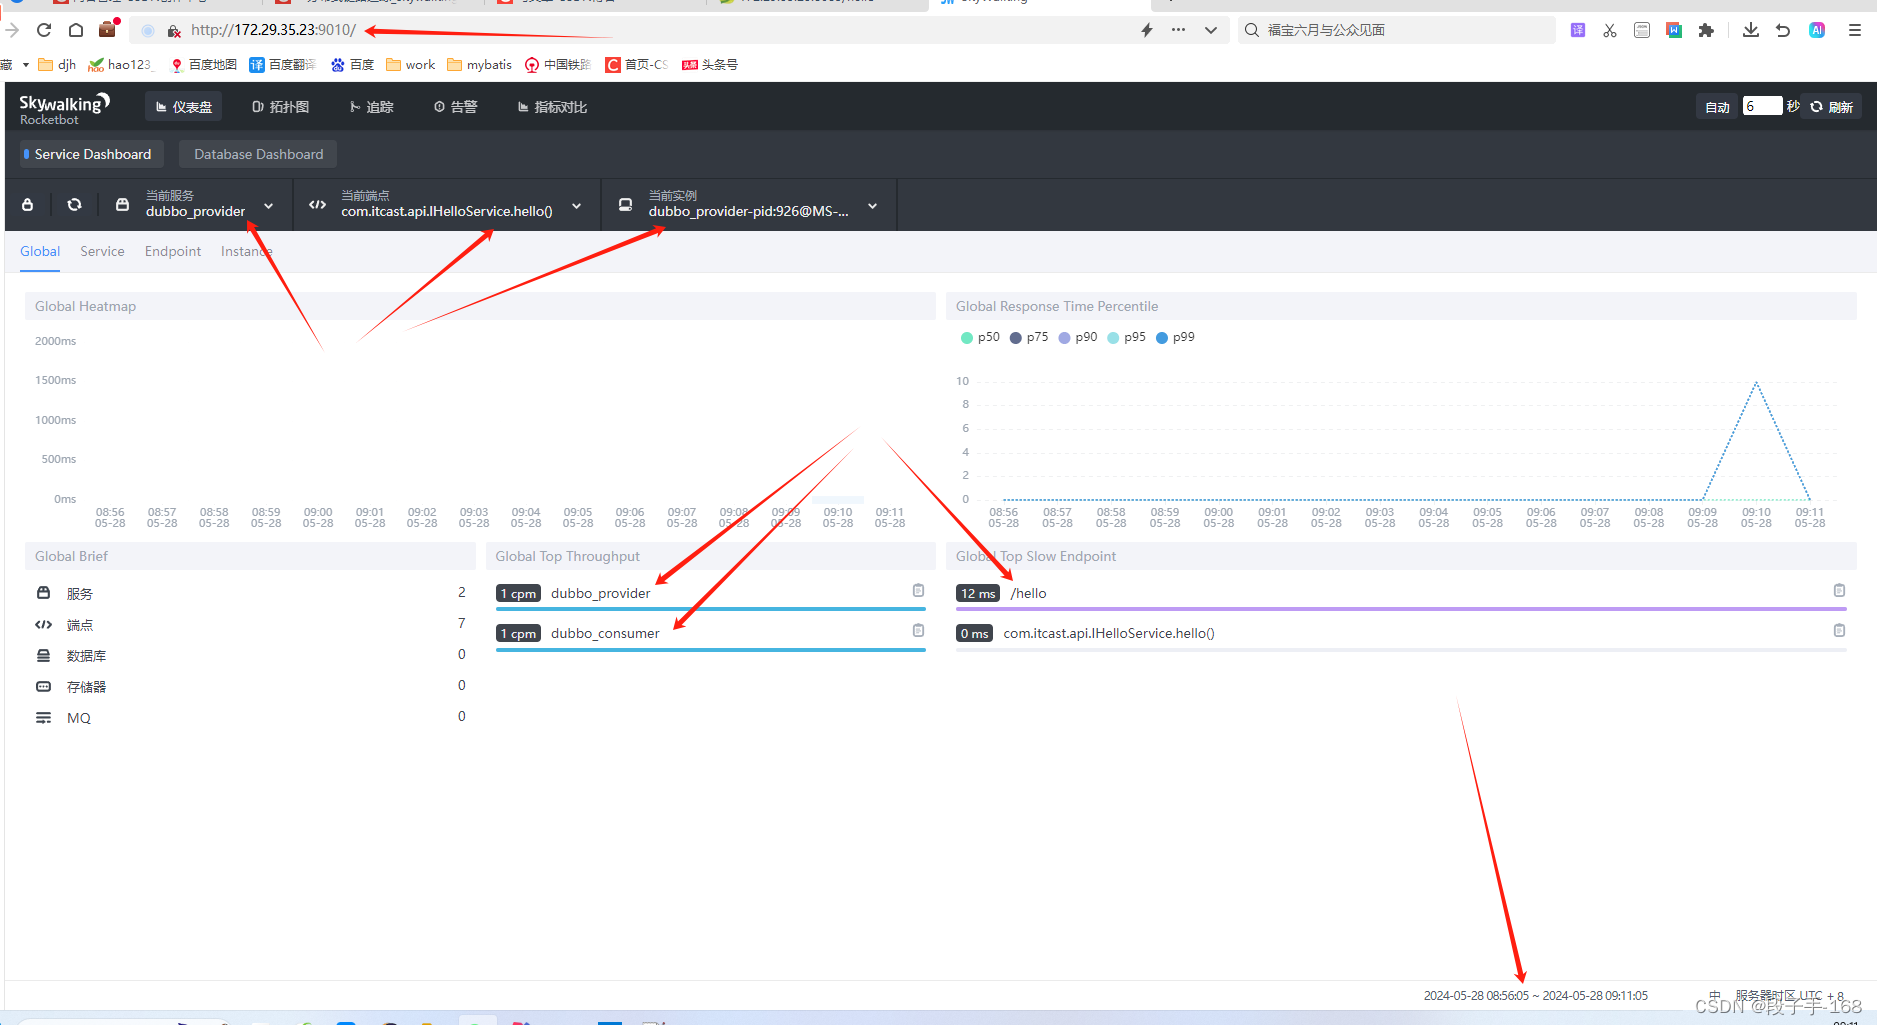Click the dubbo_provider throughput progress bar
Image resolution: width=1877 pixels, height=1025 pixels.
(711, 609)
